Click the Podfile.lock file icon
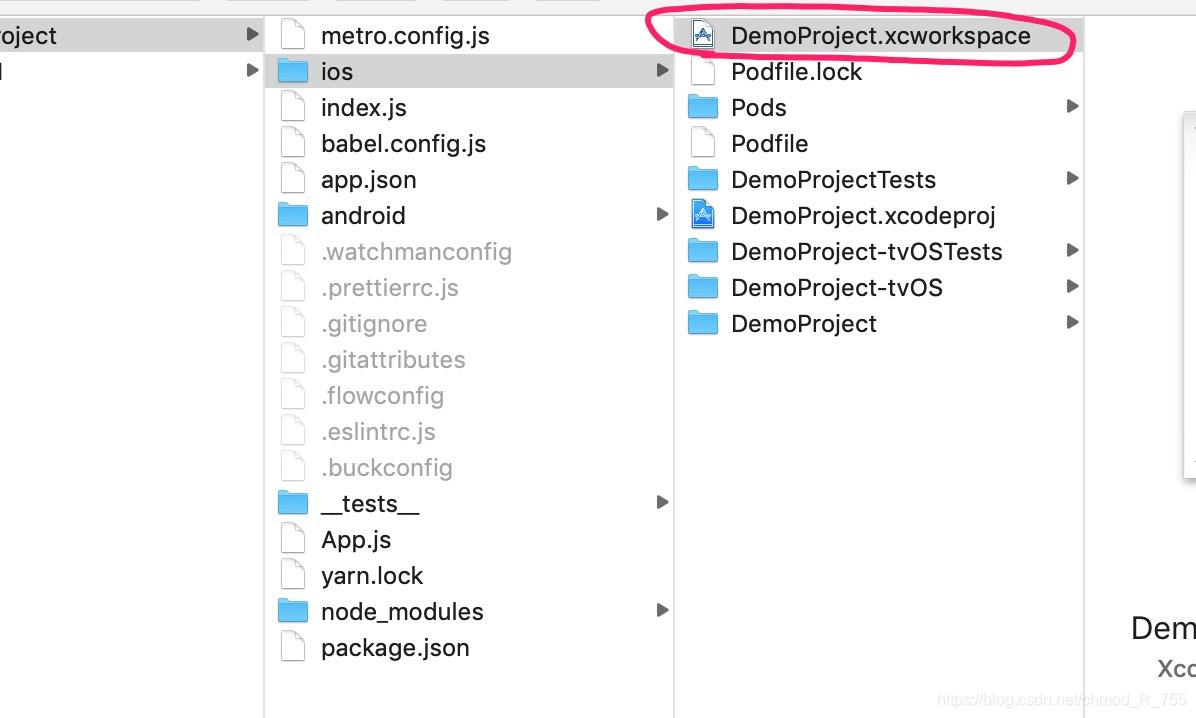 pyautogui.click(x=702, y=71)
